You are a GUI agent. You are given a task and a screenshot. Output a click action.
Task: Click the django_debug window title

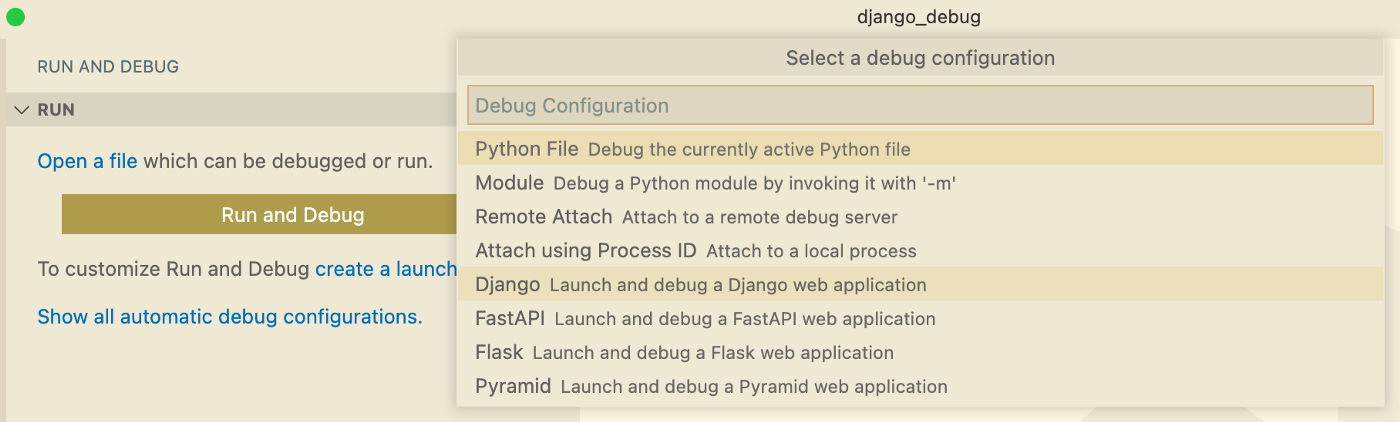click(919, 17)
